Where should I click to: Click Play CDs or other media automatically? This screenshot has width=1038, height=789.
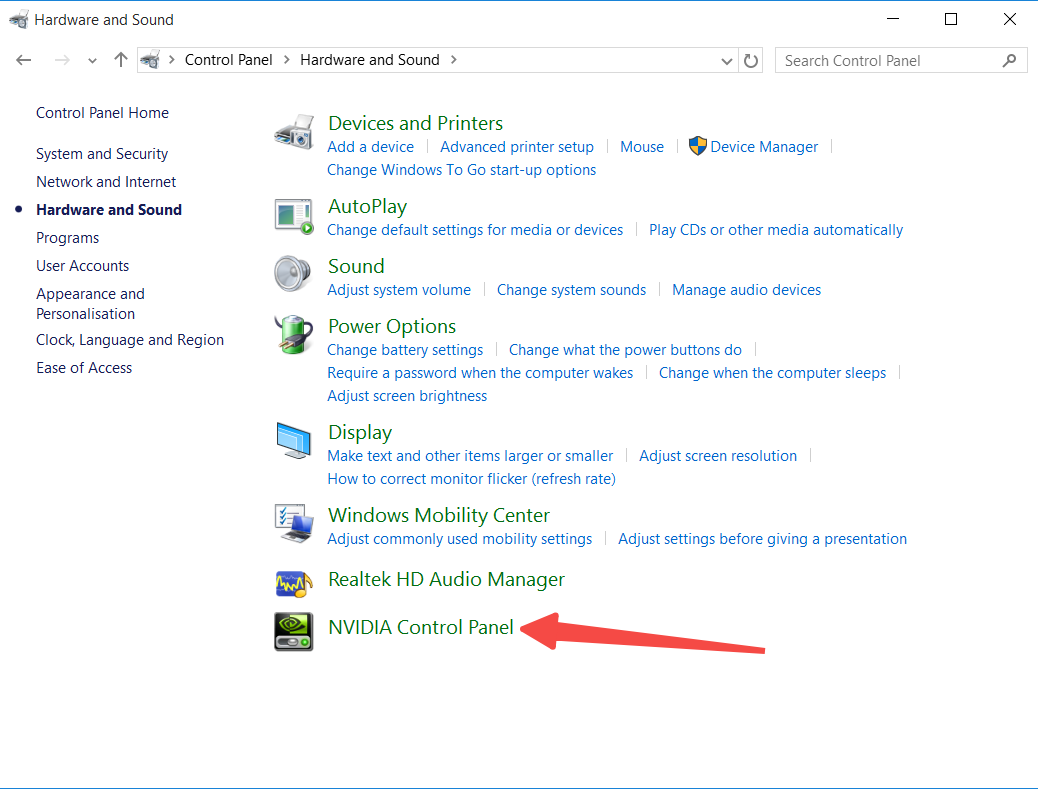click(x=776, y=230)
